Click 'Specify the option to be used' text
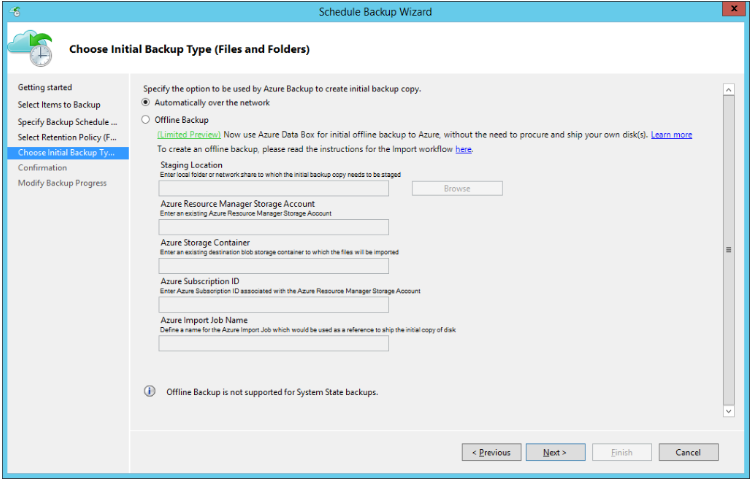 [x=282, y=89]
